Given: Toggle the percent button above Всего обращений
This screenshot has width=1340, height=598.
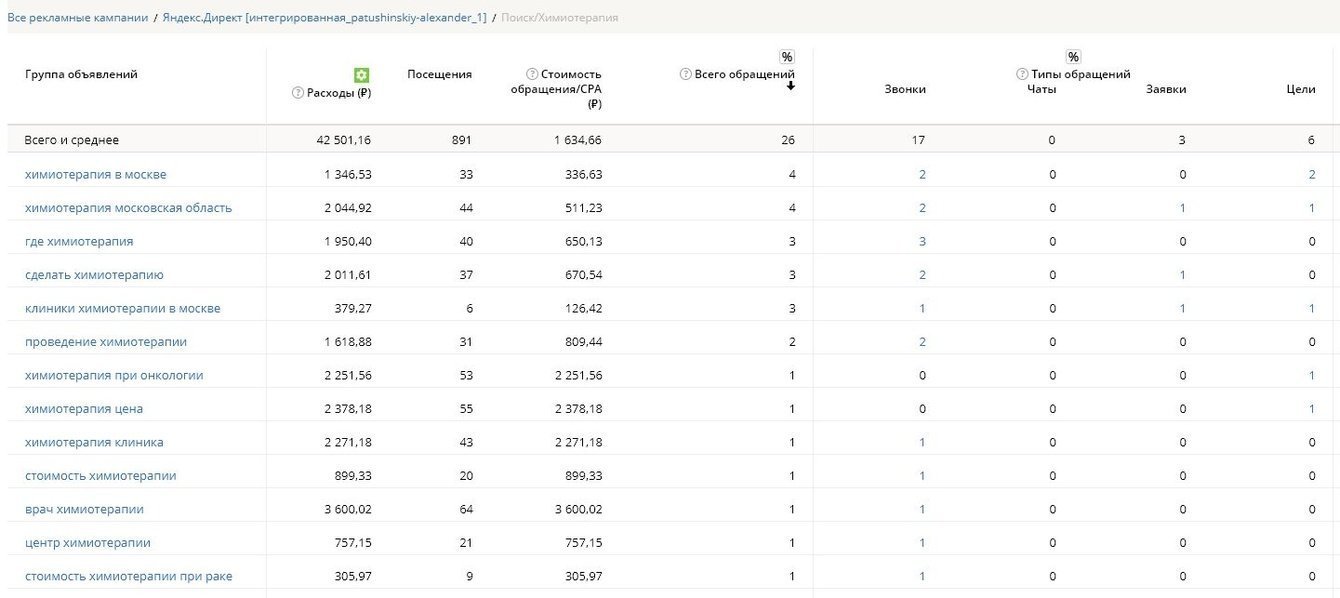Looking at the screenshot, I should point(787,57).
